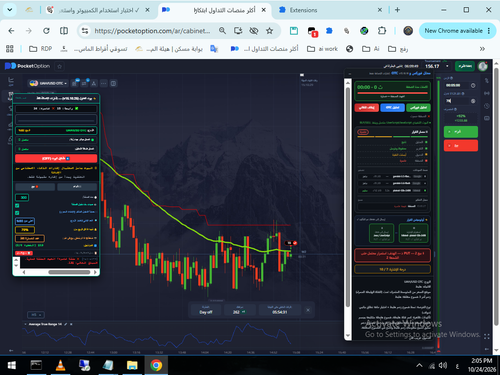Open the currency pair OTC asset selector
This screenshot has width=500, height=375.
48,83
